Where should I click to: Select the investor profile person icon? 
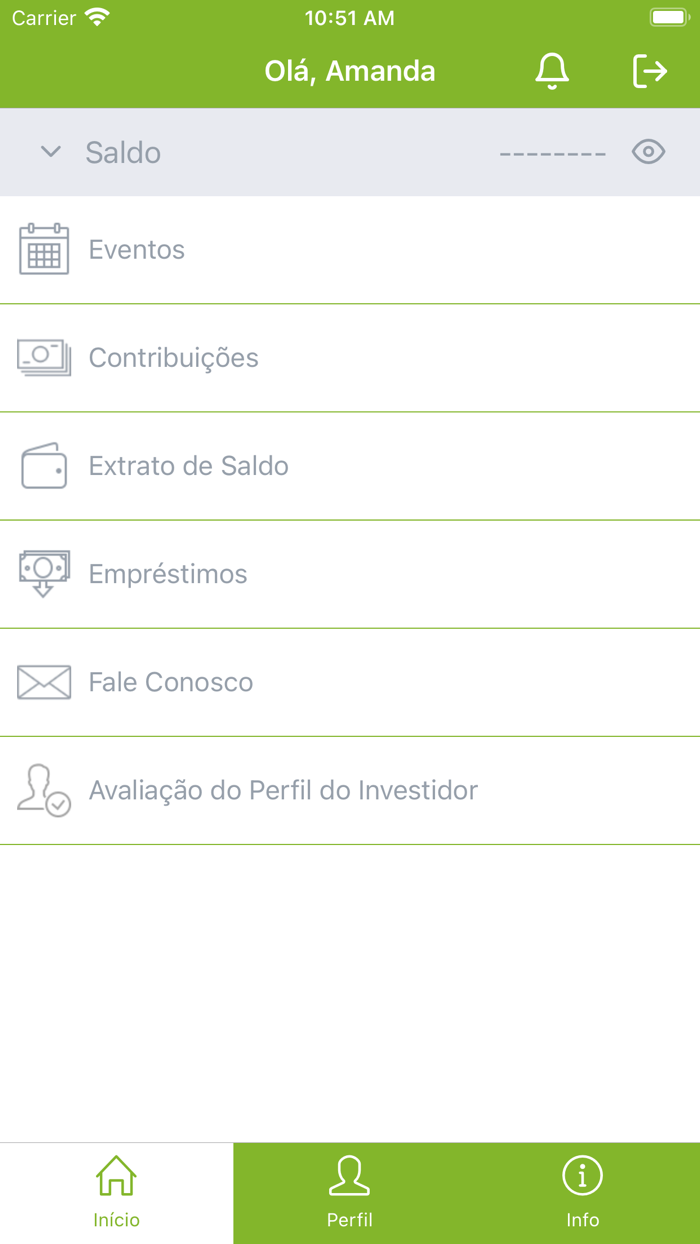pyautogui.click(x=44, y=790)
